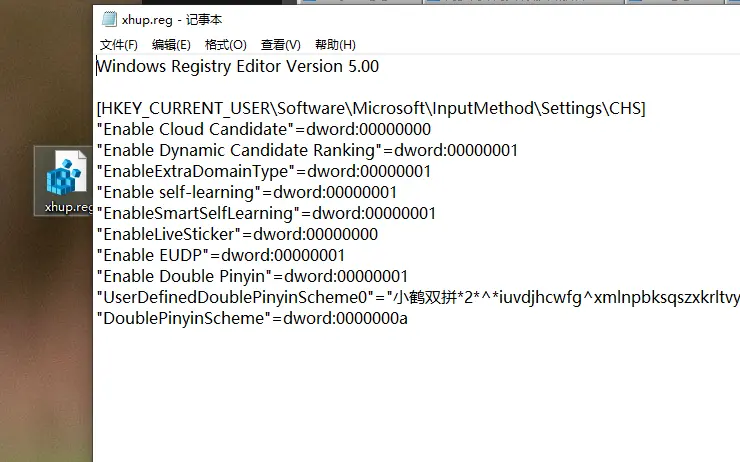Place cursor on DoublePinyinScheme dword line

tap(251, 318)
